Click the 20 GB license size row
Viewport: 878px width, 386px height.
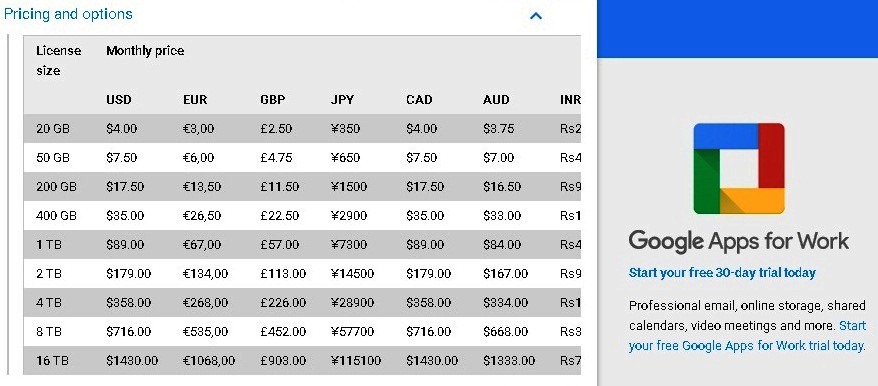click(302, 128)
